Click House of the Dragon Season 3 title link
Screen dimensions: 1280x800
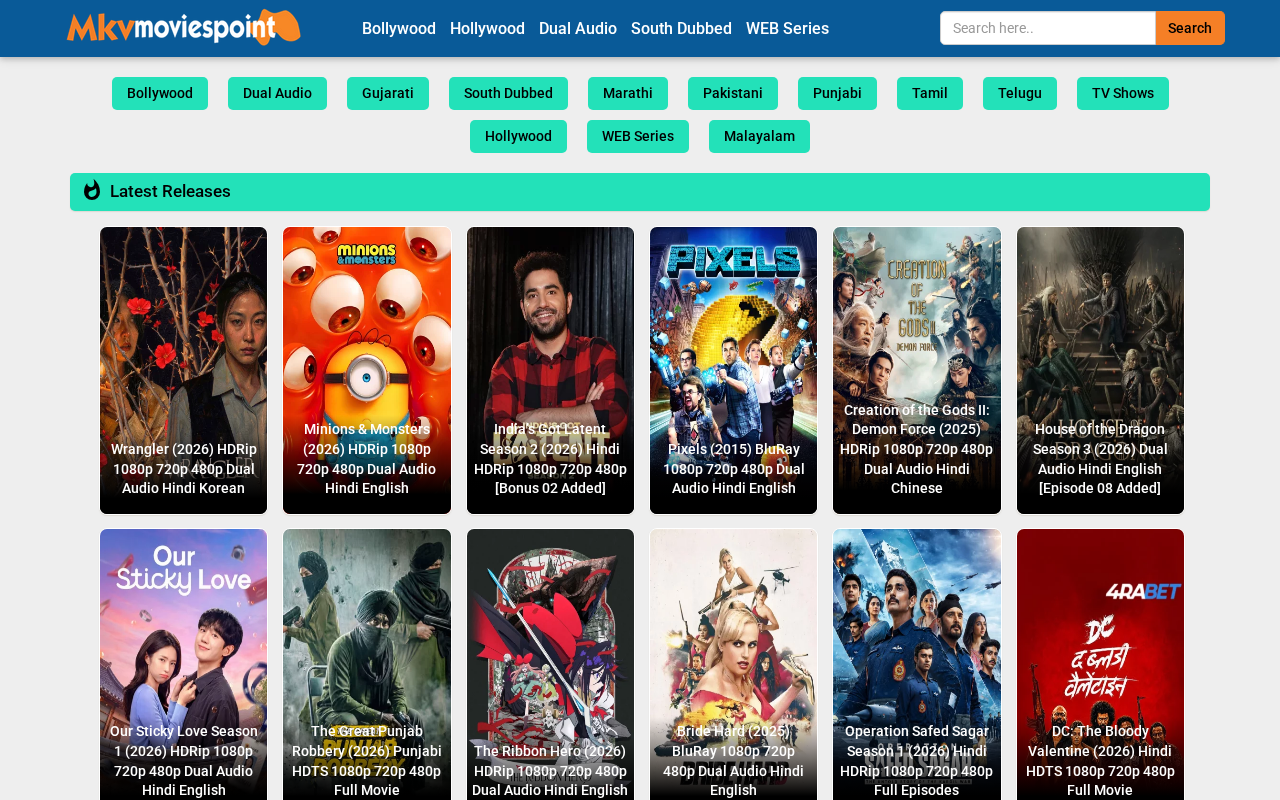(x=1100, y=459)
